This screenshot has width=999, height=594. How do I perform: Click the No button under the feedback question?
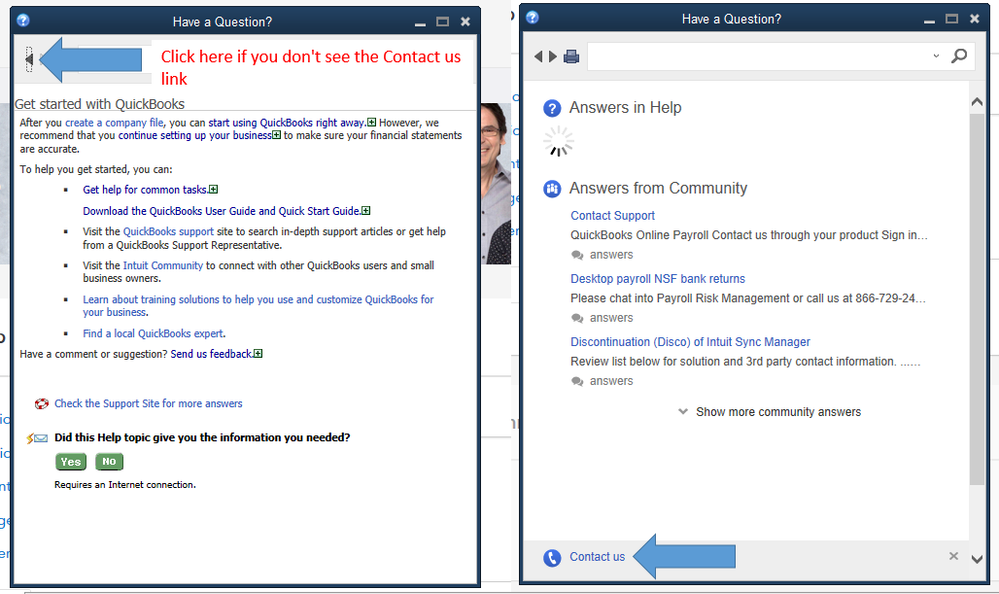point(108,461)
